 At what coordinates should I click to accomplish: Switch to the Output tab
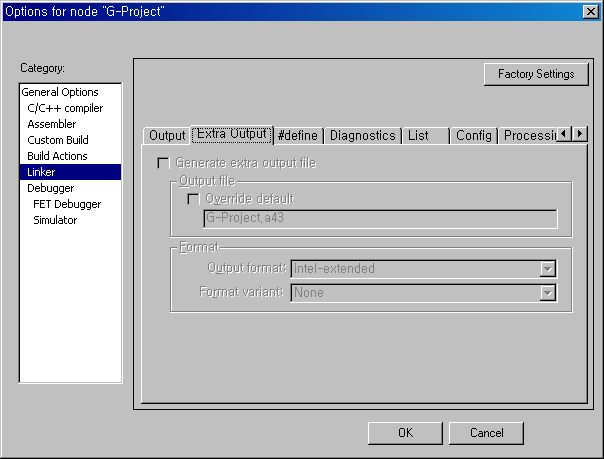pyautogui.click(x=167, y=136)
